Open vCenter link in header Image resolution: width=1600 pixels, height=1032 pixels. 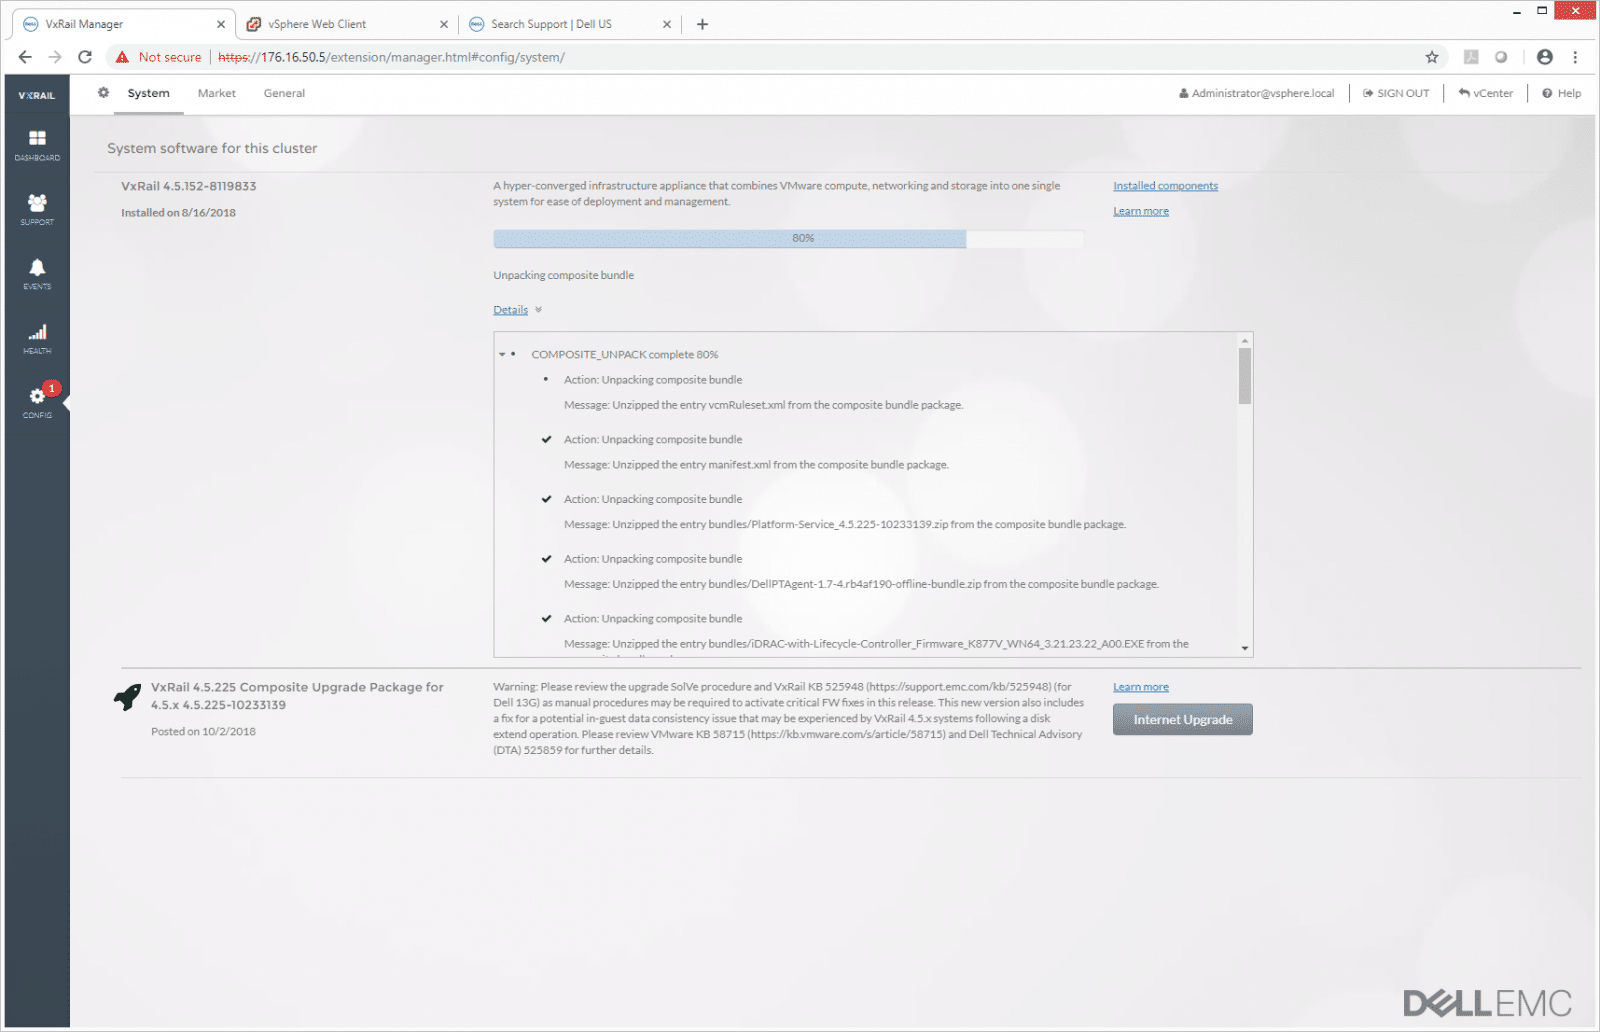coord(1486,93)
